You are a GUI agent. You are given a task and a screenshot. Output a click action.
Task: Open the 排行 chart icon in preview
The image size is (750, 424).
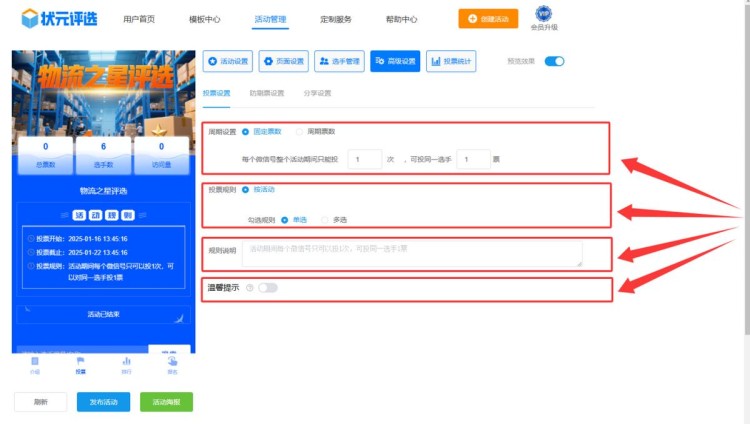tap(126, 362)
